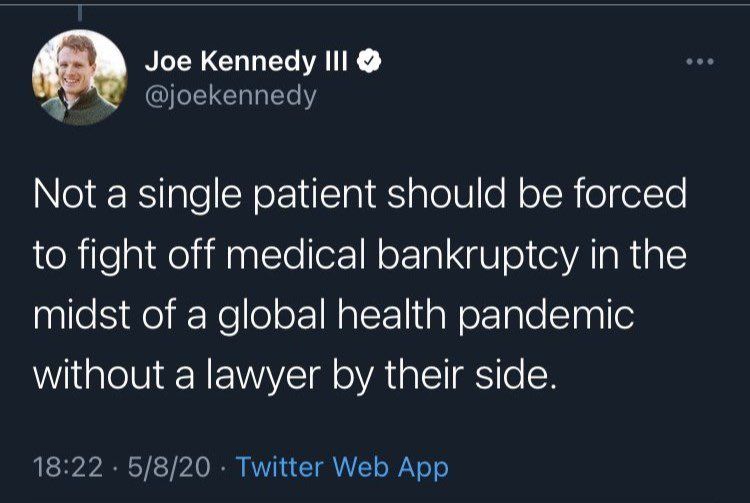Click the 18:22 timestamp
This screenshot has width=750, height=503.
pyautogui.click(x=65, y=466)
